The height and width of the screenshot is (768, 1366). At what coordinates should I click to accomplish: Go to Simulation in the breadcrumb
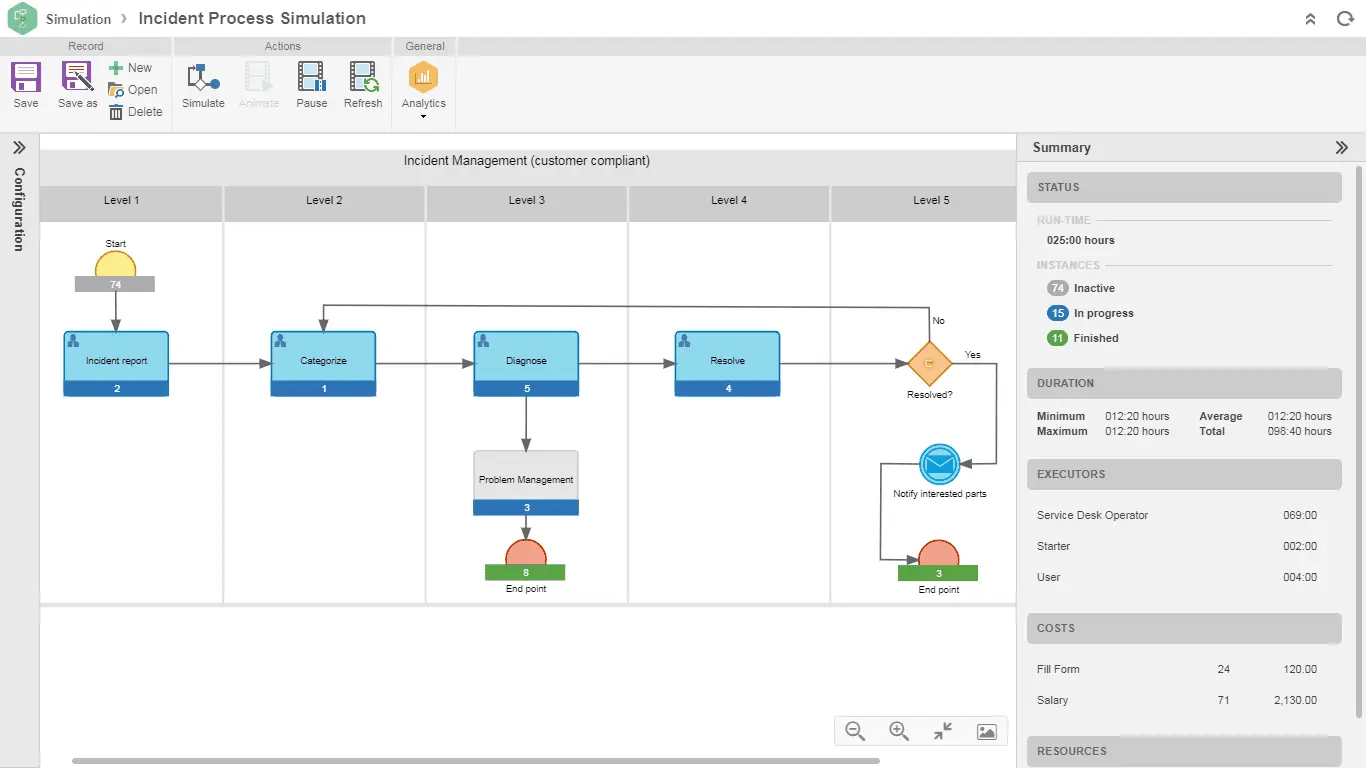pyautogui.click(x=79, y=18)
